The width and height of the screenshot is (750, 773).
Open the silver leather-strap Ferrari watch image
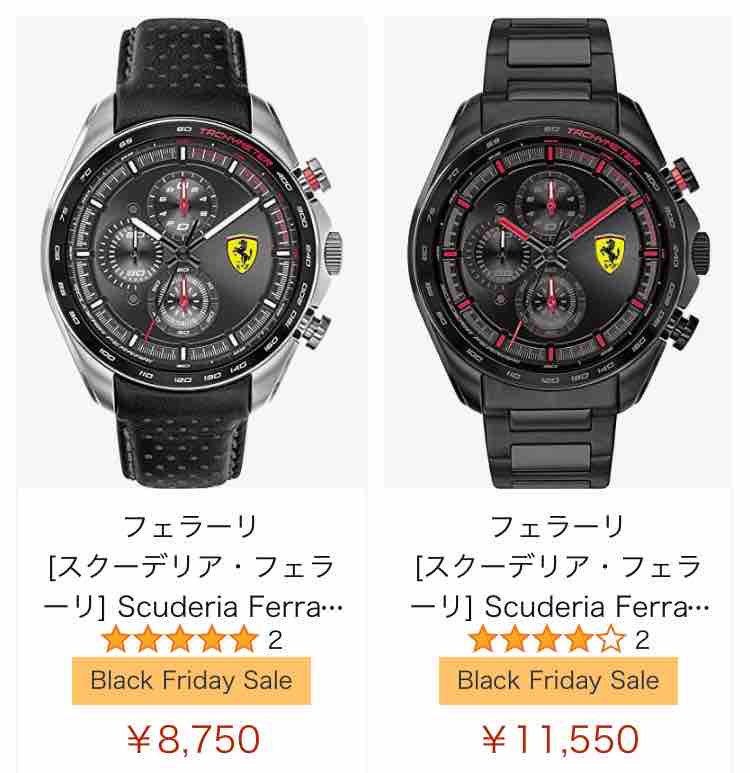pyautogui.click(x=192, y=252)
